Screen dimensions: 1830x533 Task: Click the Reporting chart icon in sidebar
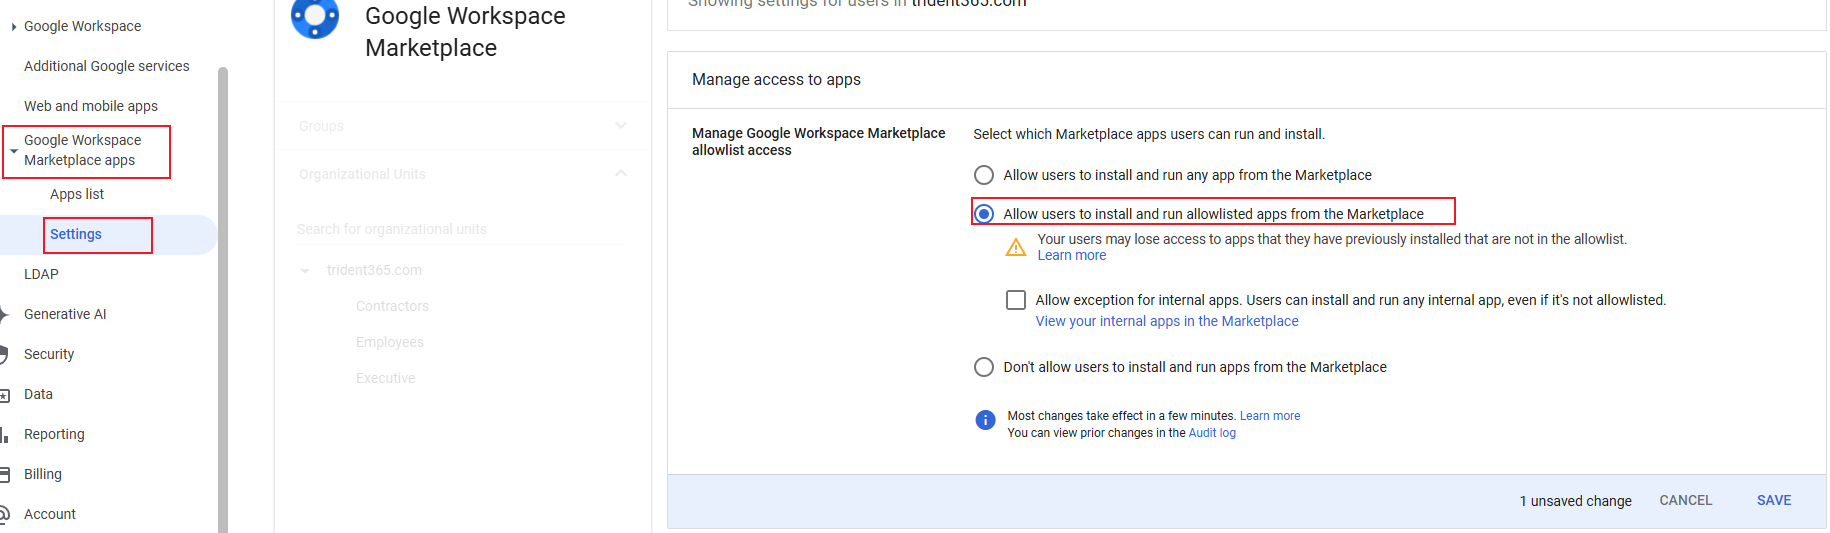coord(4,434)
